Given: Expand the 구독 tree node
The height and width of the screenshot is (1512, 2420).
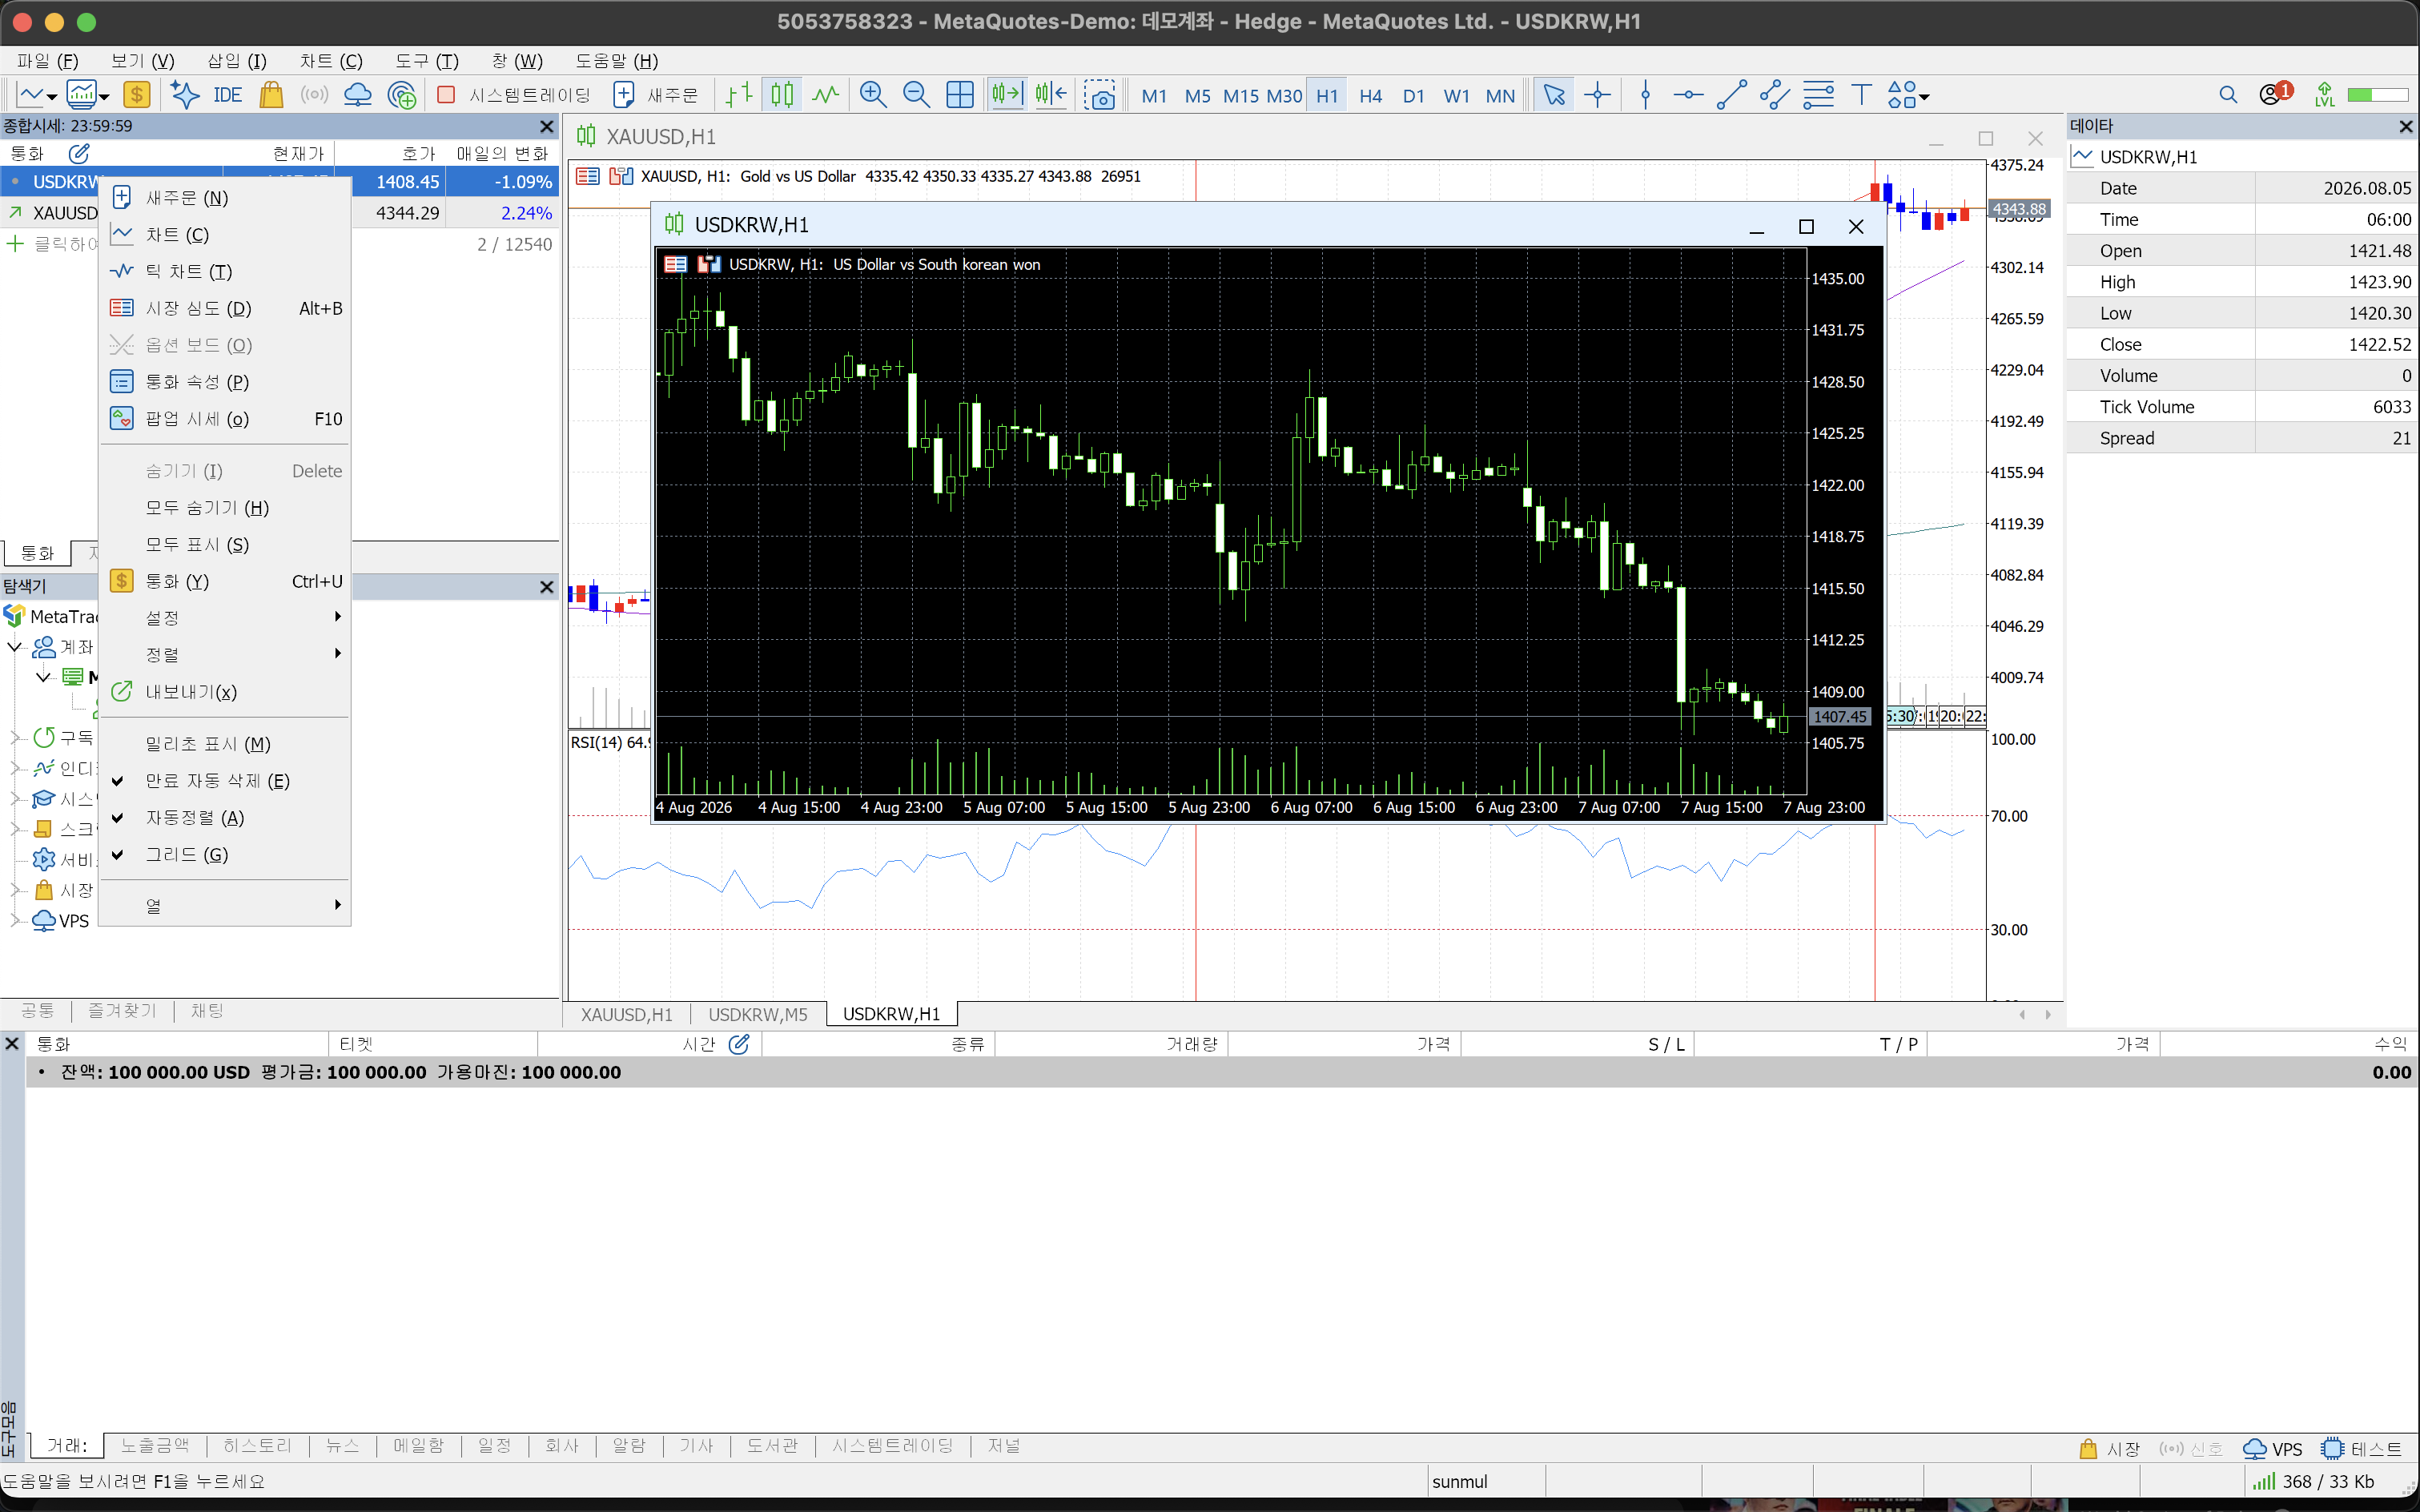Looking at the screenshot, I should [x=15, y=738].
